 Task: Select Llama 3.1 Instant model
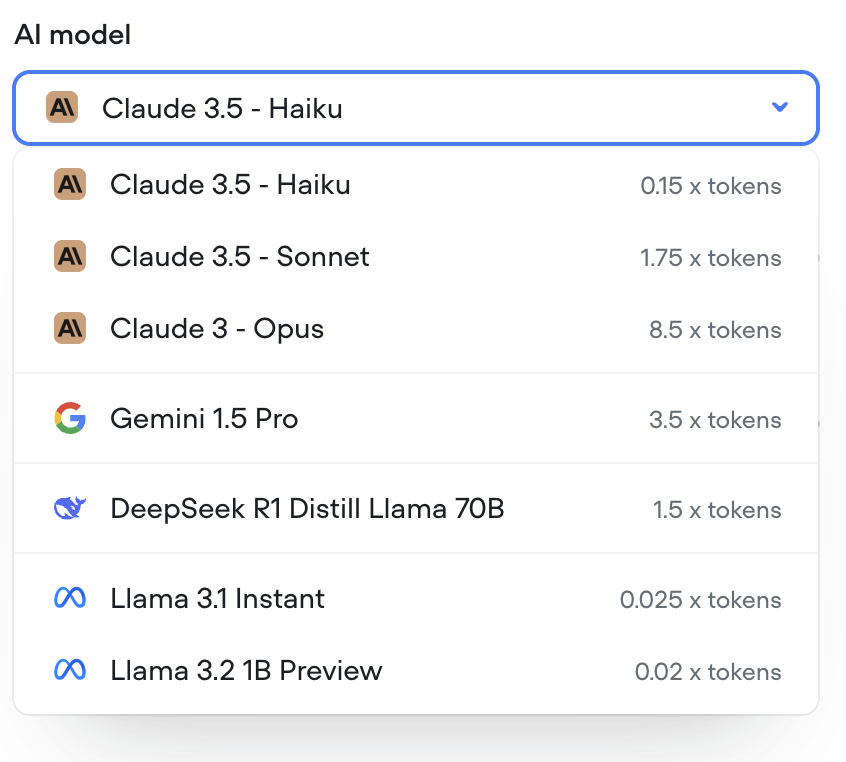[416, 598]
